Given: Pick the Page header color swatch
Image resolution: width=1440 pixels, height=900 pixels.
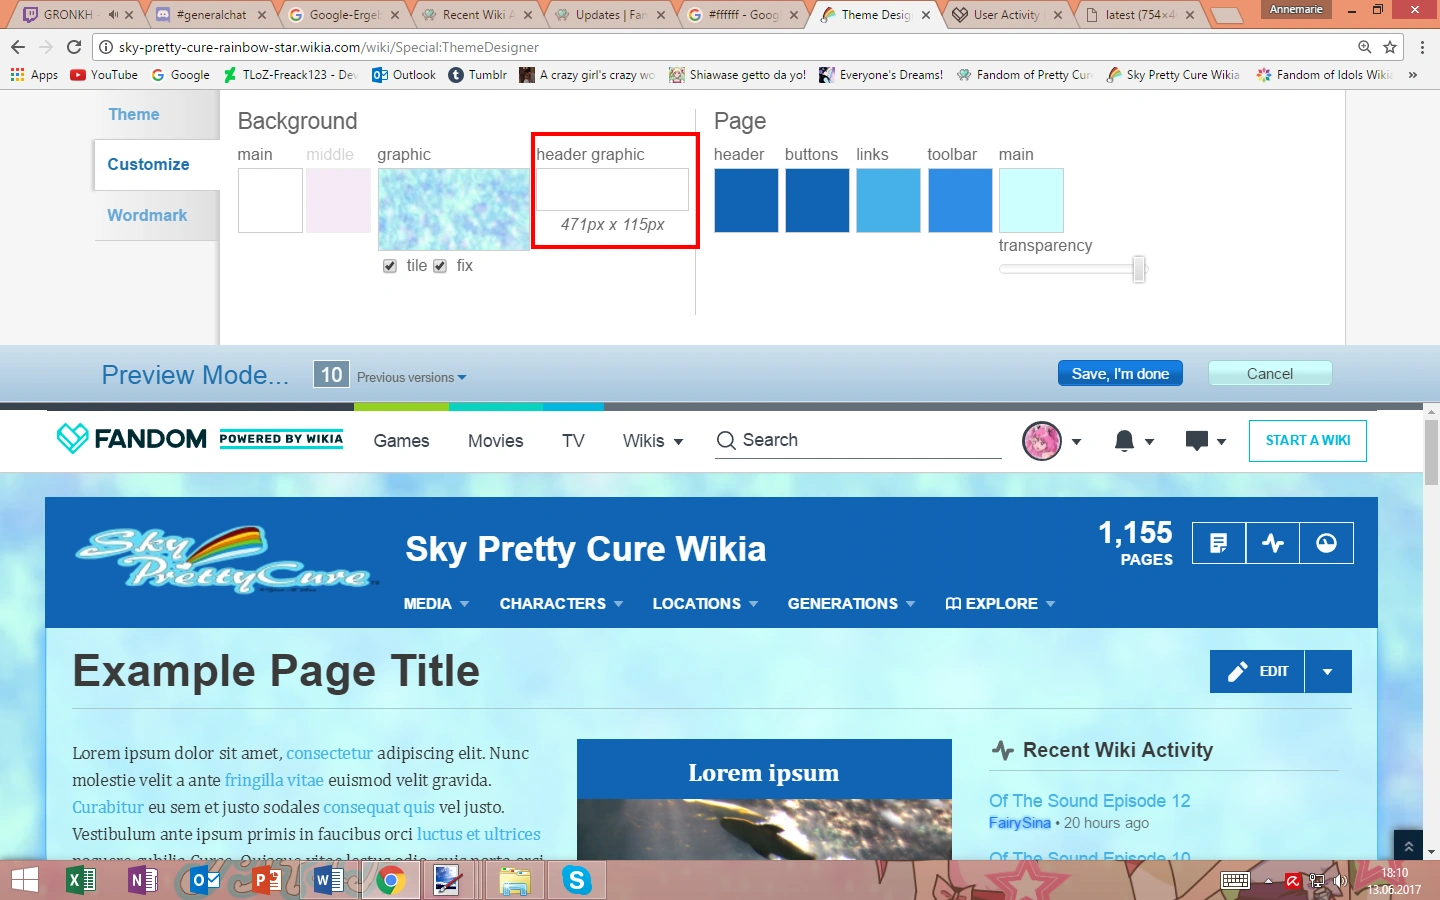Looking at the screenshot, I should [746, 200].
